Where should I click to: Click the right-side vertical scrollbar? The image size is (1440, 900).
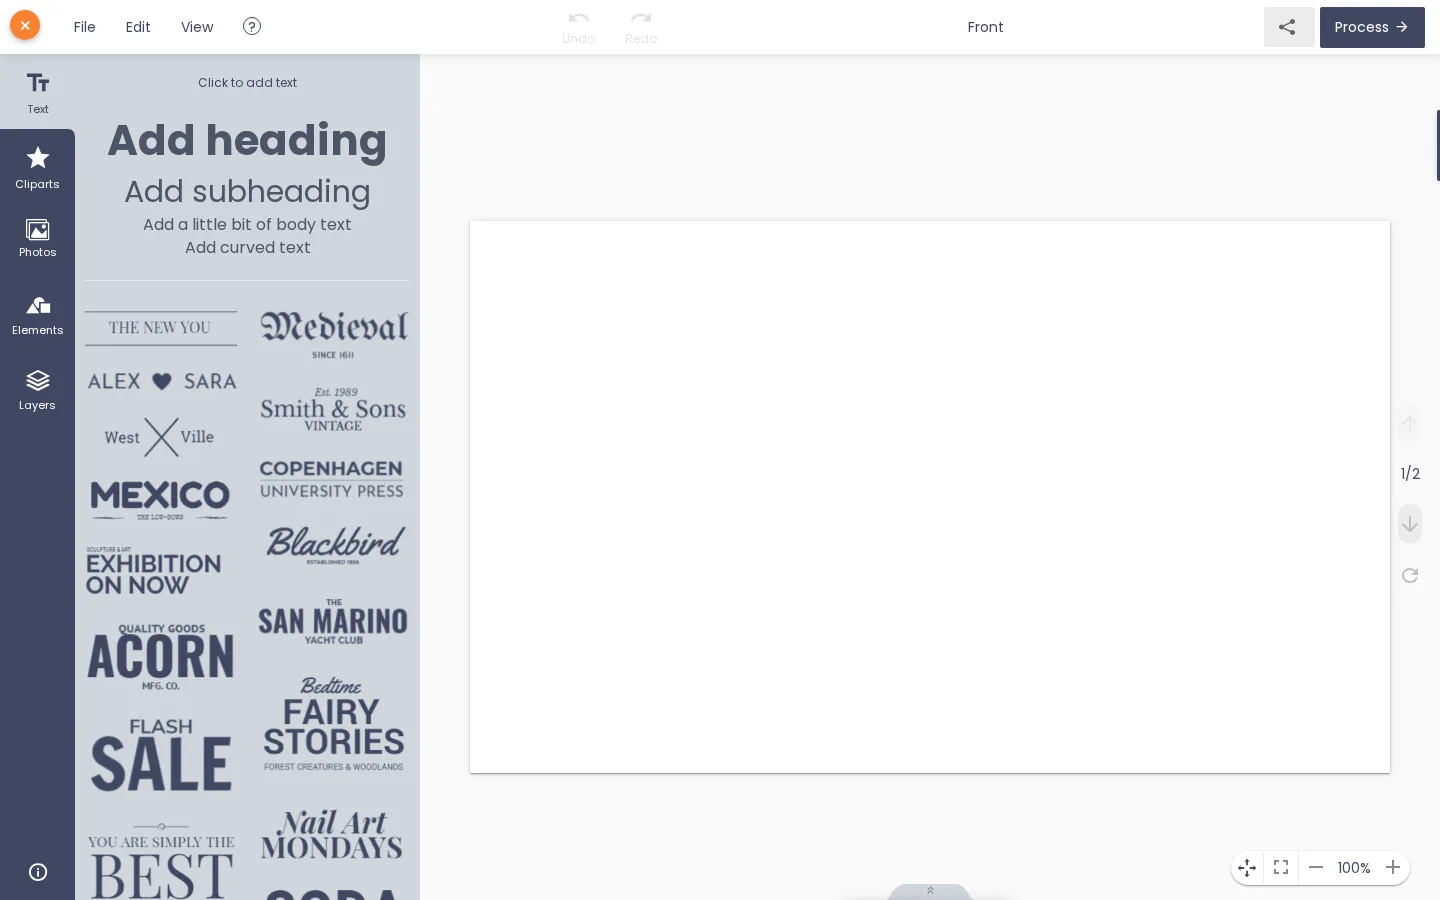click(x=1438, y=146)
